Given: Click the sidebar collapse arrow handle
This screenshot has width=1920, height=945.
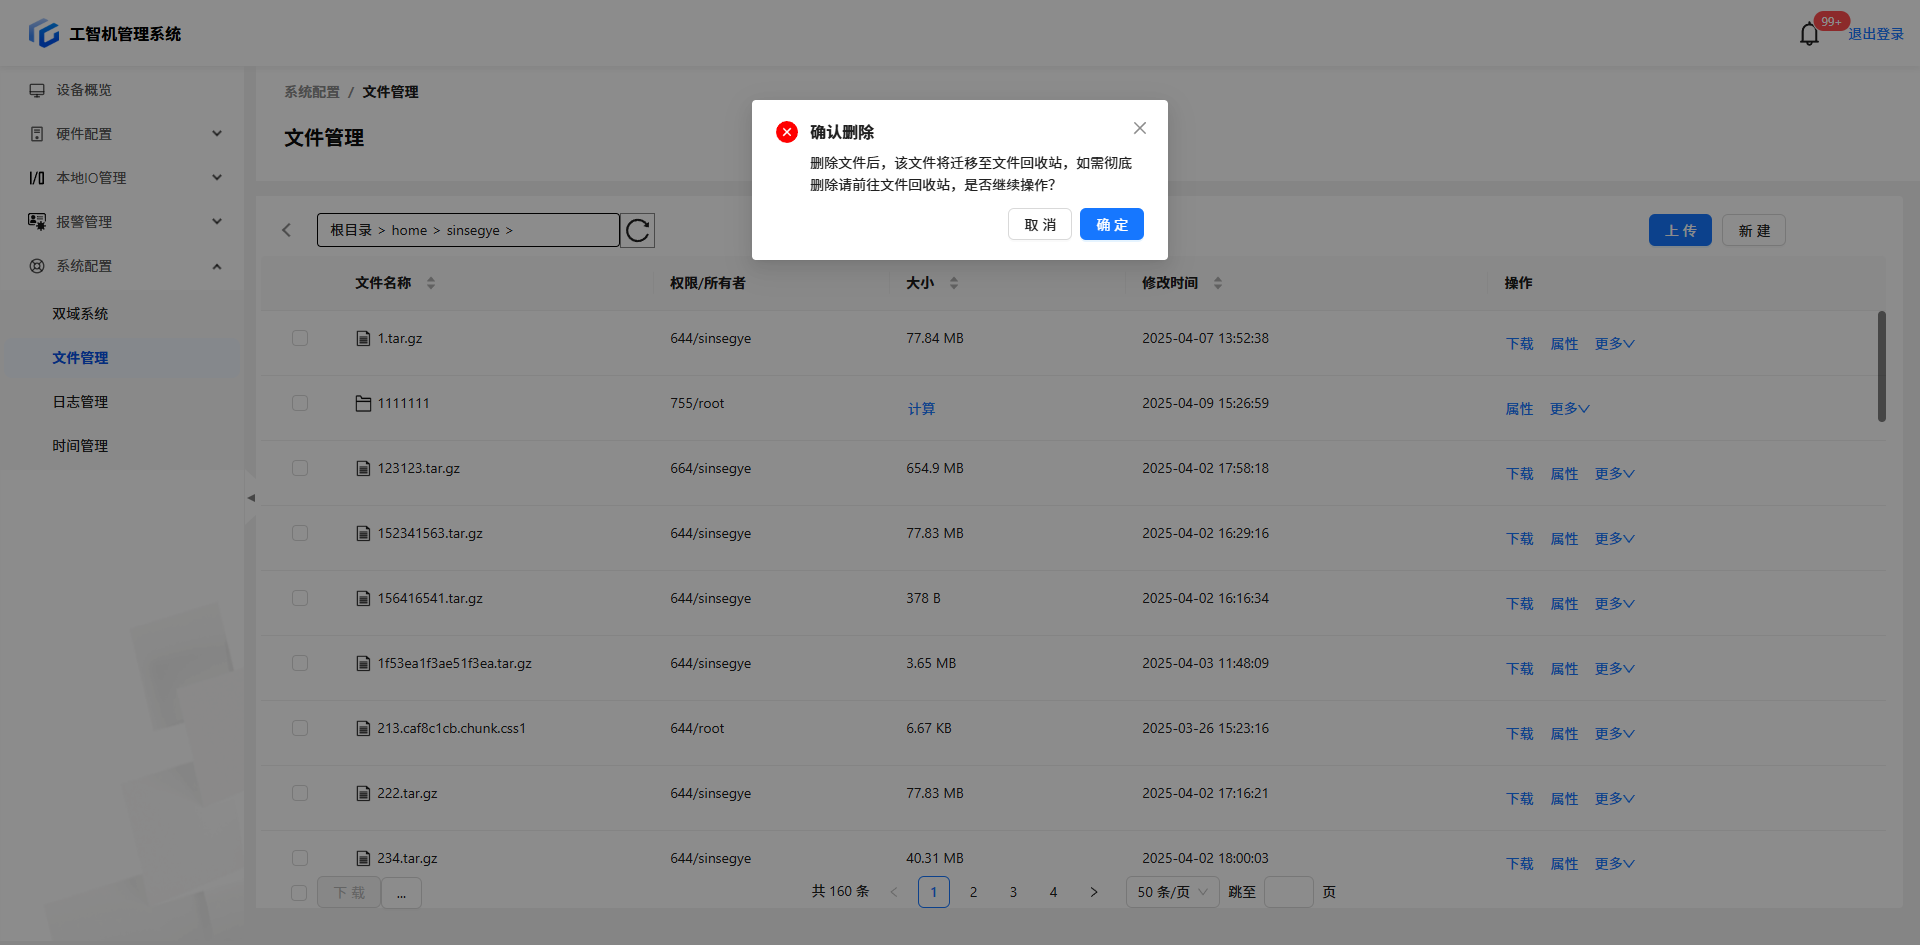Looking at the screenshot, I should [x=251, y=497].
